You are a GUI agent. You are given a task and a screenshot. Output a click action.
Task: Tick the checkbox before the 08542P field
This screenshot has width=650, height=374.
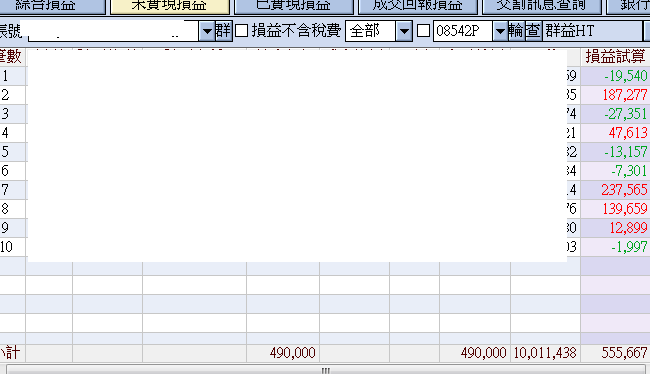coord(423,31)
